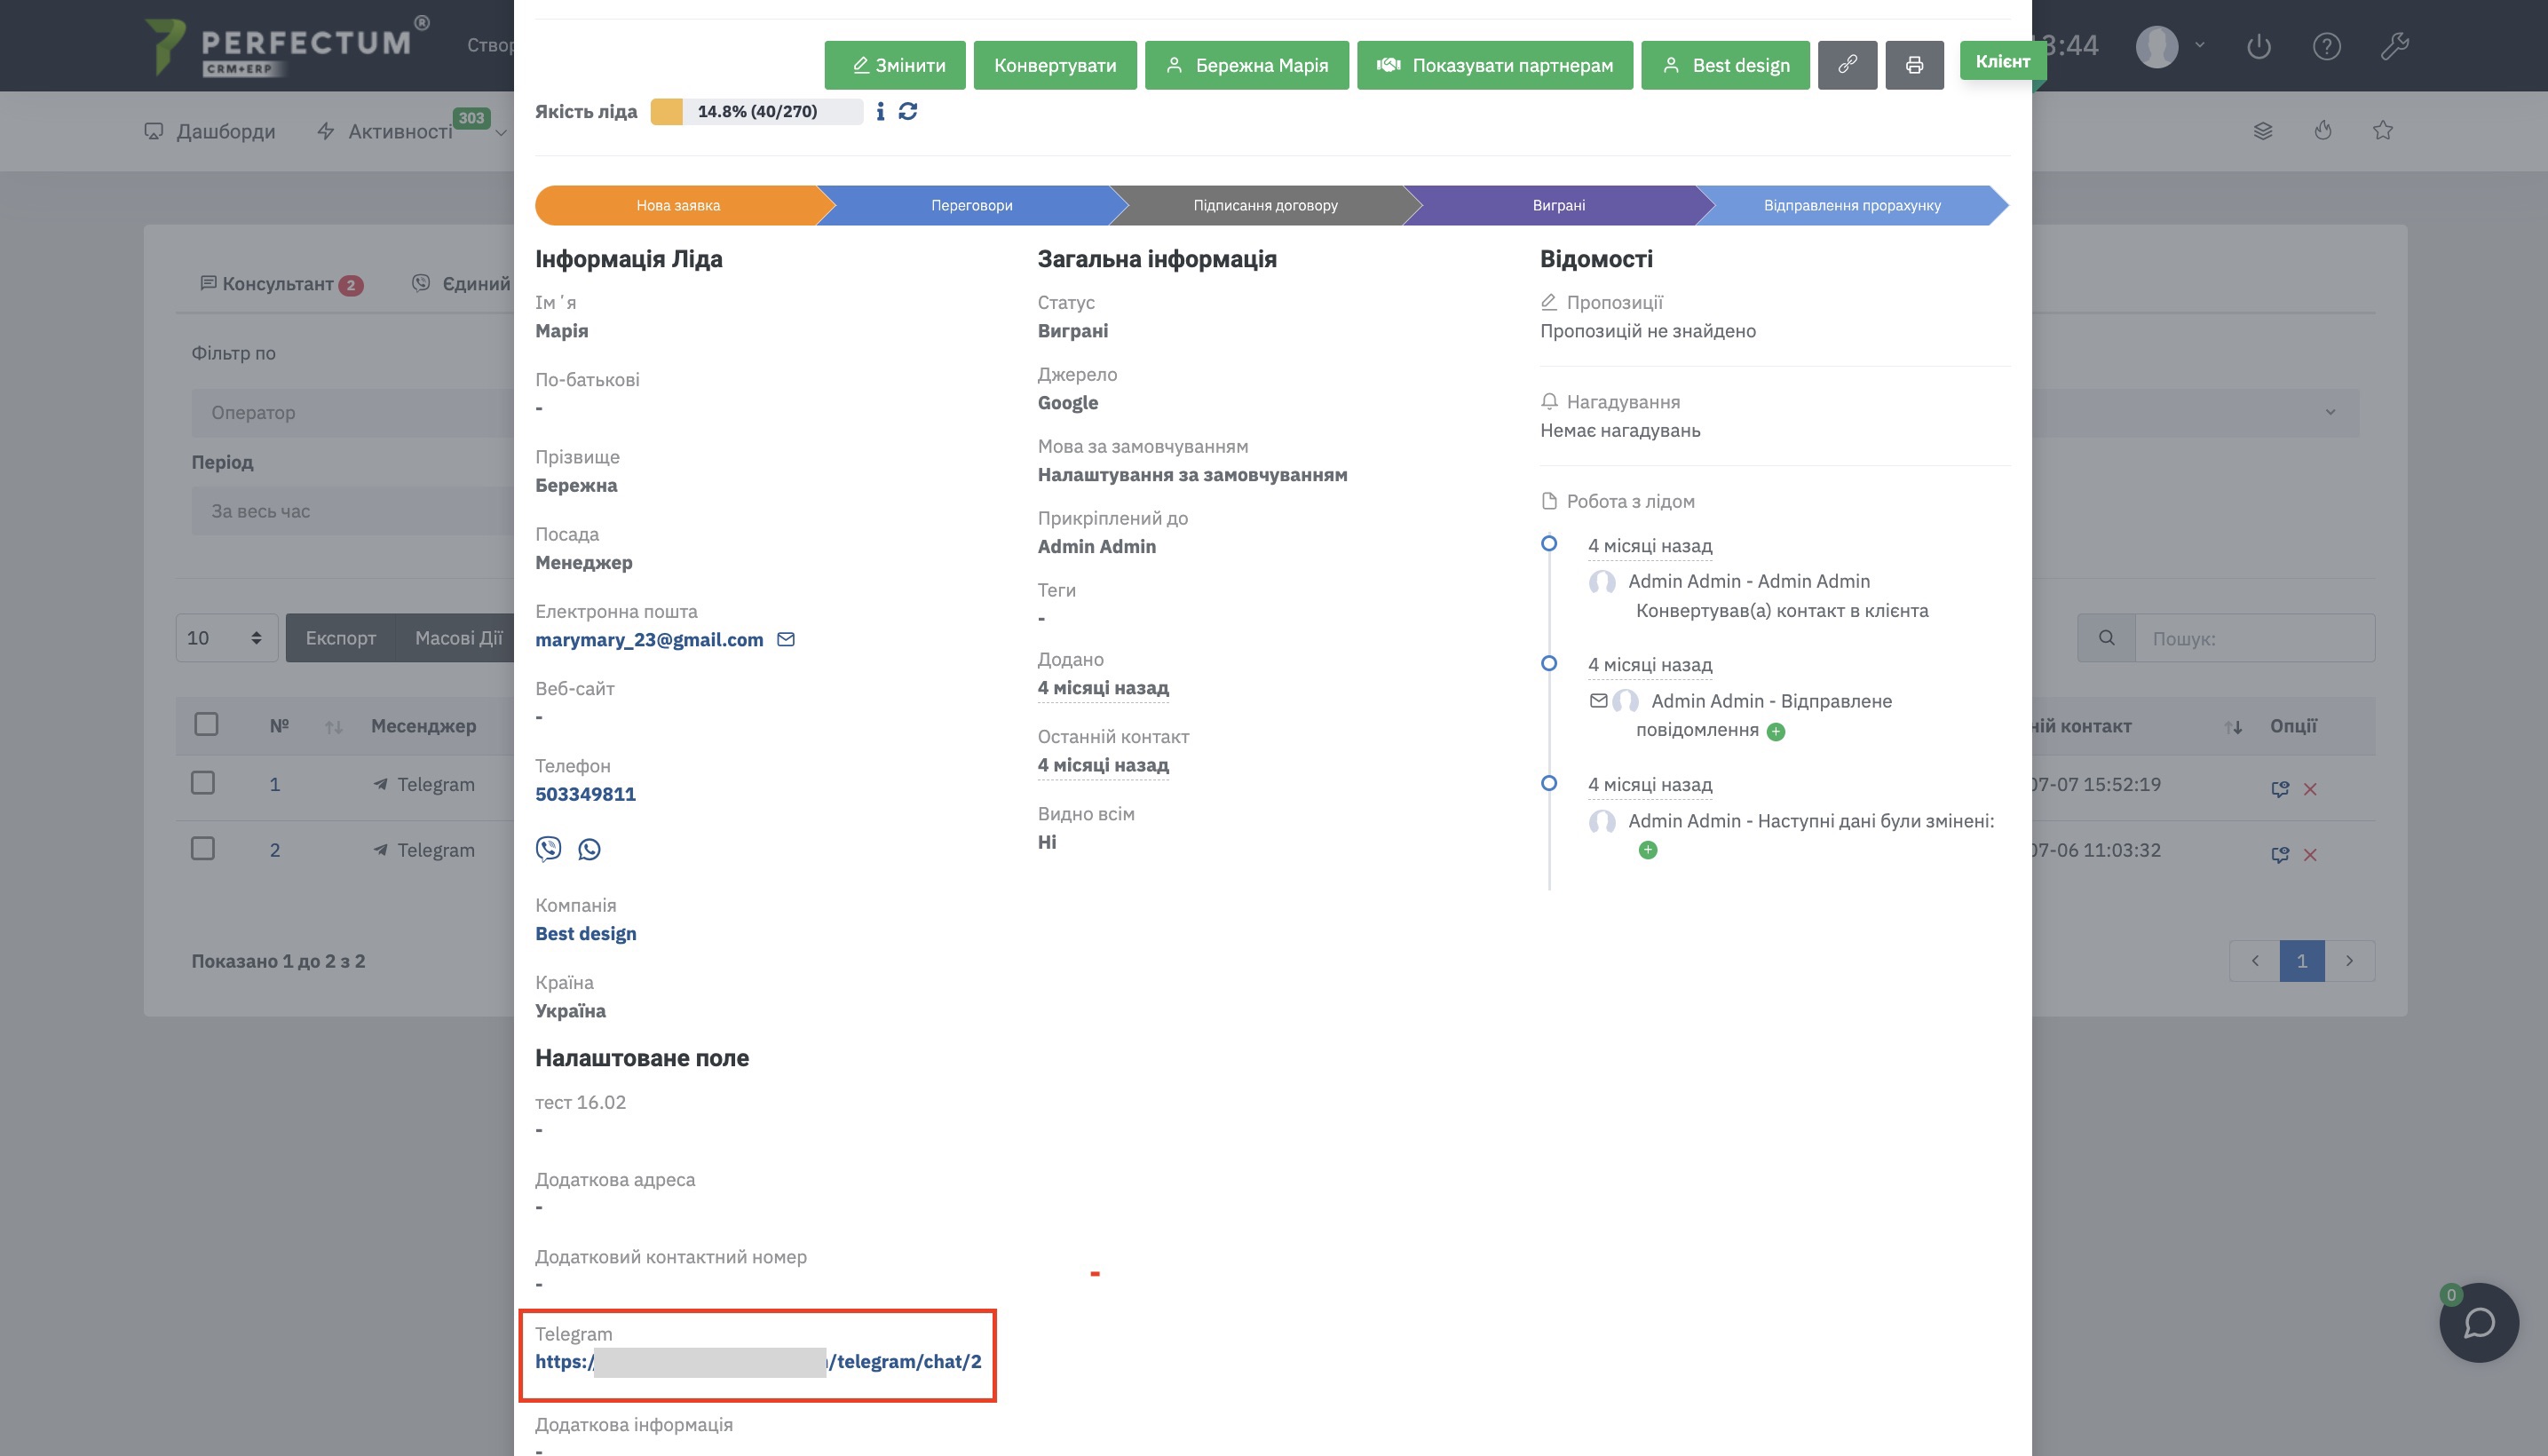Delete row 1 with red X
This screenshot has width=2548, height=1456.
click(2310, 789)
